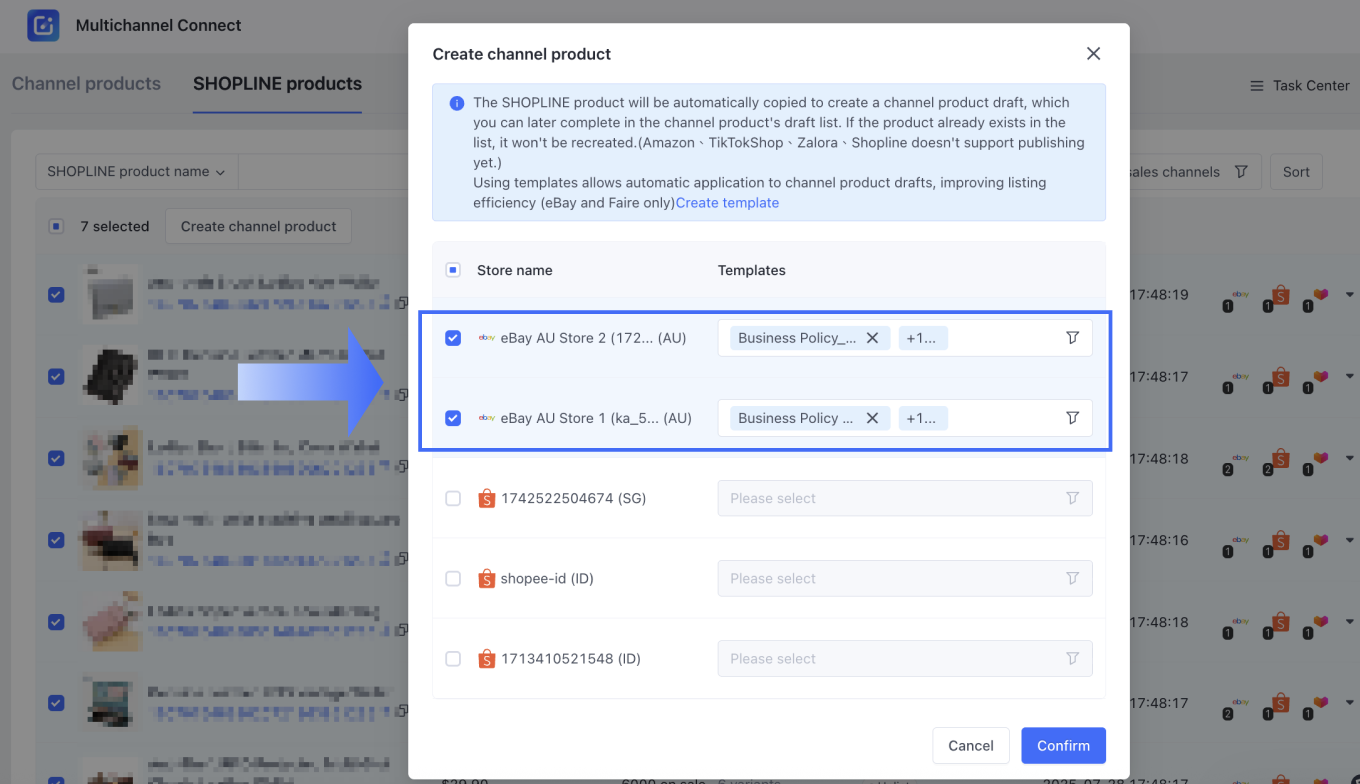Toggle the Store name header checkbox
Viewport: 1360px width, 784px height.
453,270
